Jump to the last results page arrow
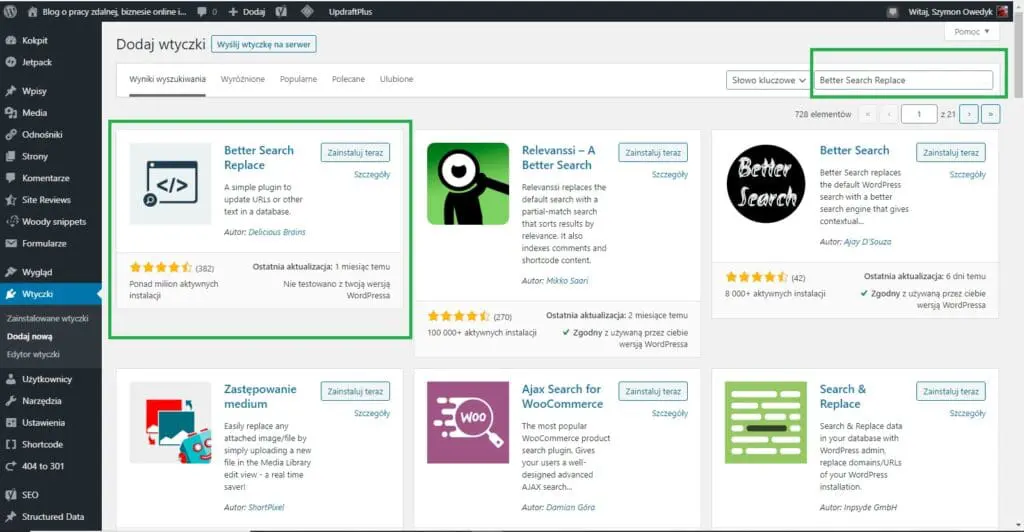 pyautogui.click(x=991, y=114)
